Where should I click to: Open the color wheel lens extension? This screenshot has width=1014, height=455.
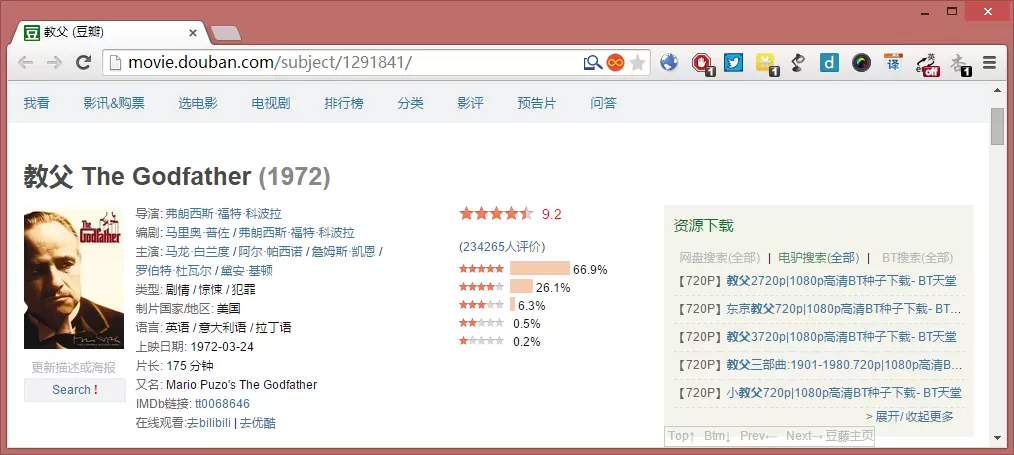861,63
